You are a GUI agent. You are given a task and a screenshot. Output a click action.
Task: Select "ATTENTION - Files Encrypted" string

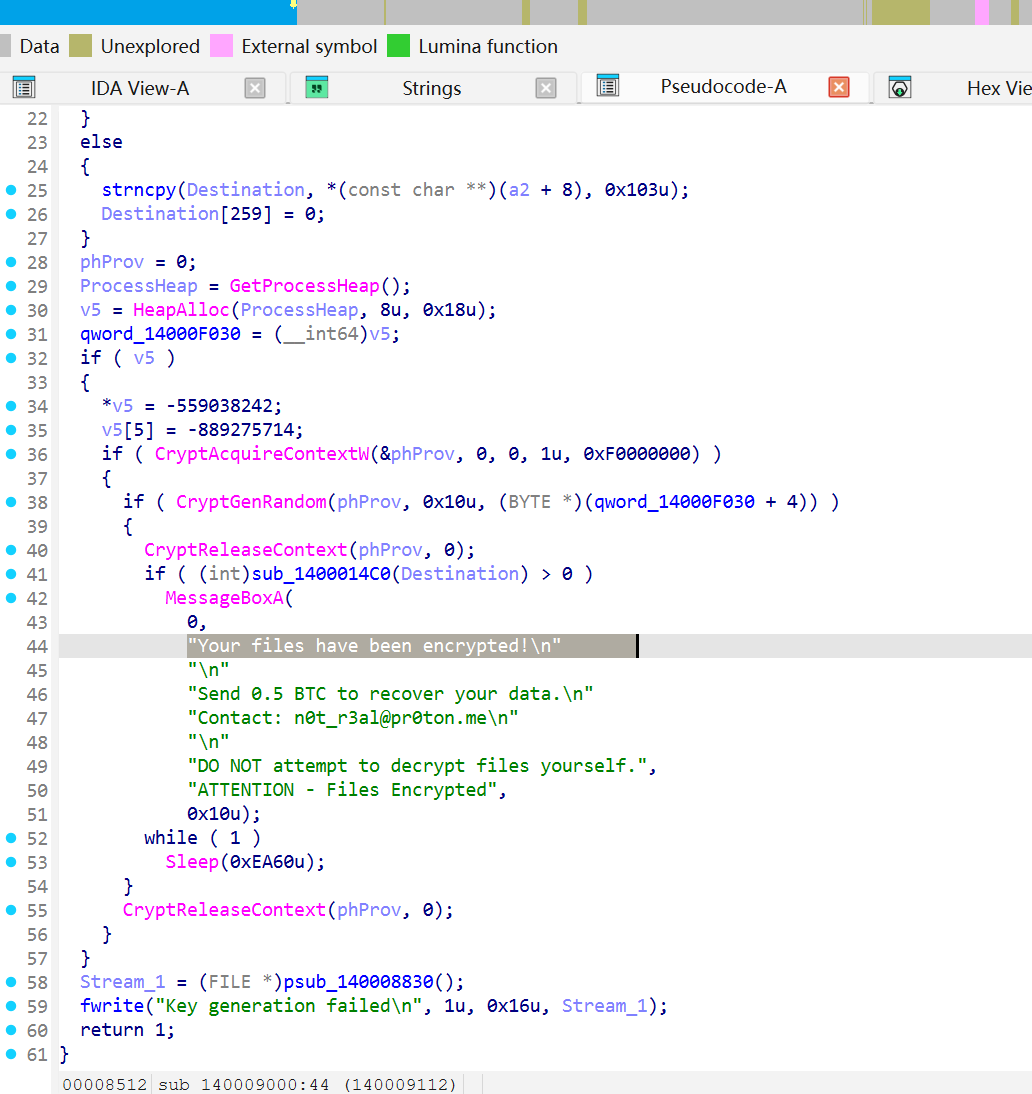point(342,790)
